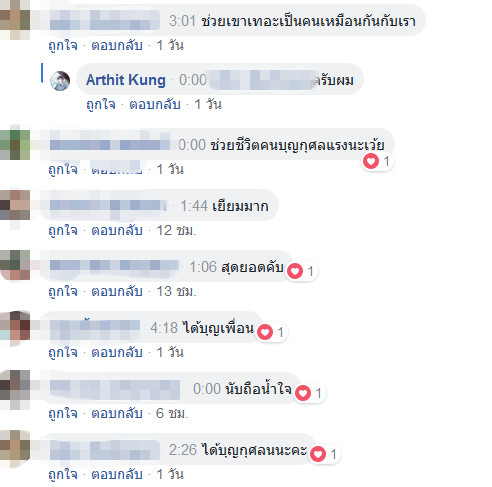Reply to the สุดยอดคับ comment
This screenshot has width=492, height=487.
(x=117, y=292)
